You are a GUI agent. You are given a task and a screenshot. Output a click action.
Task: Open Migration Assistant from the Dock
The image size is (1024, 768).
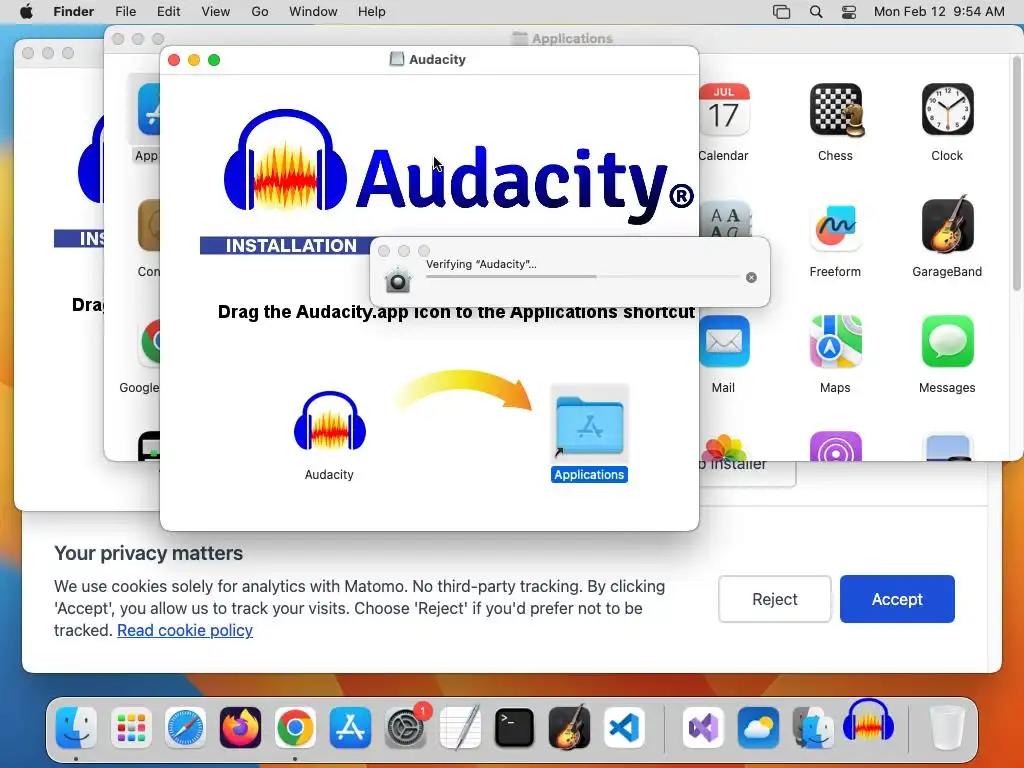click(x=812, y=727)
